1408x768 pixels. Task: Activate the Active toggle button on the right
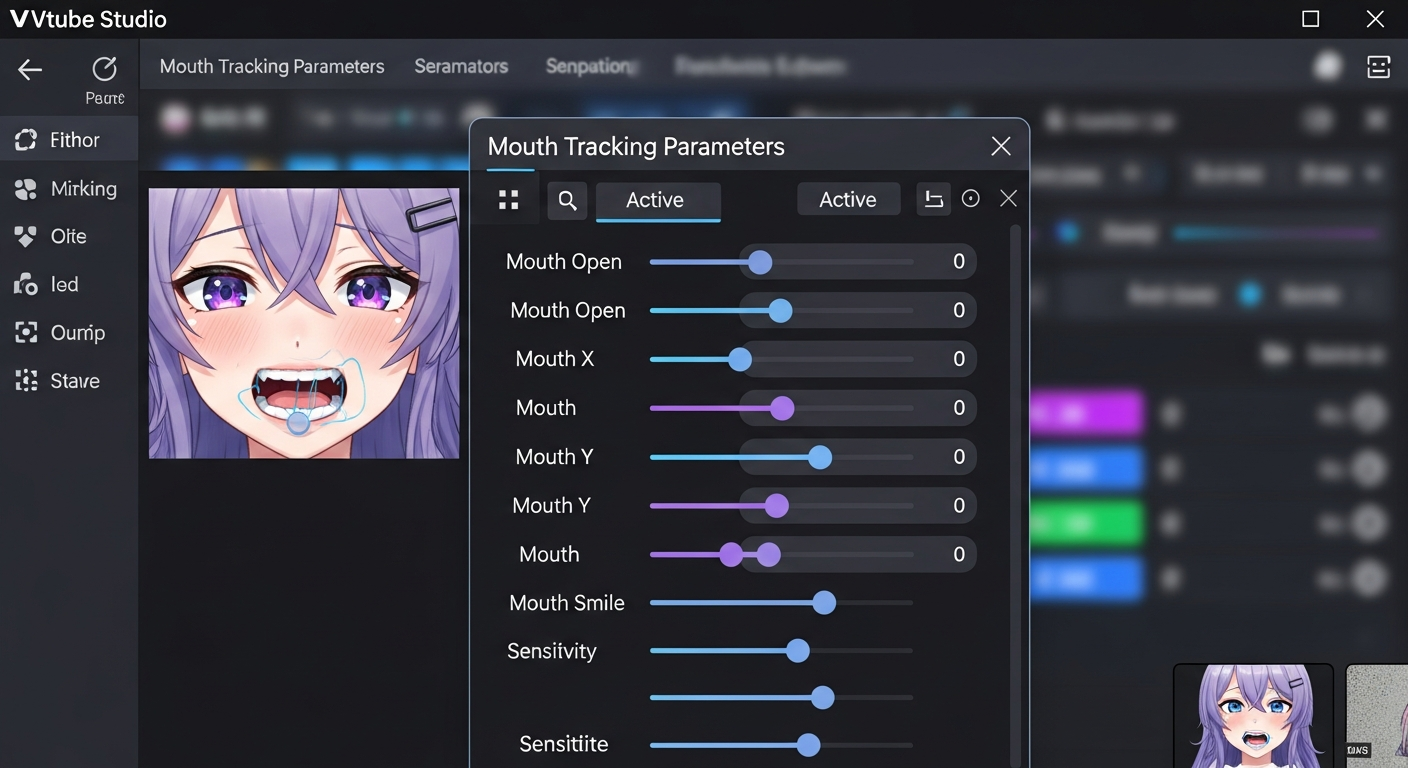848,198
